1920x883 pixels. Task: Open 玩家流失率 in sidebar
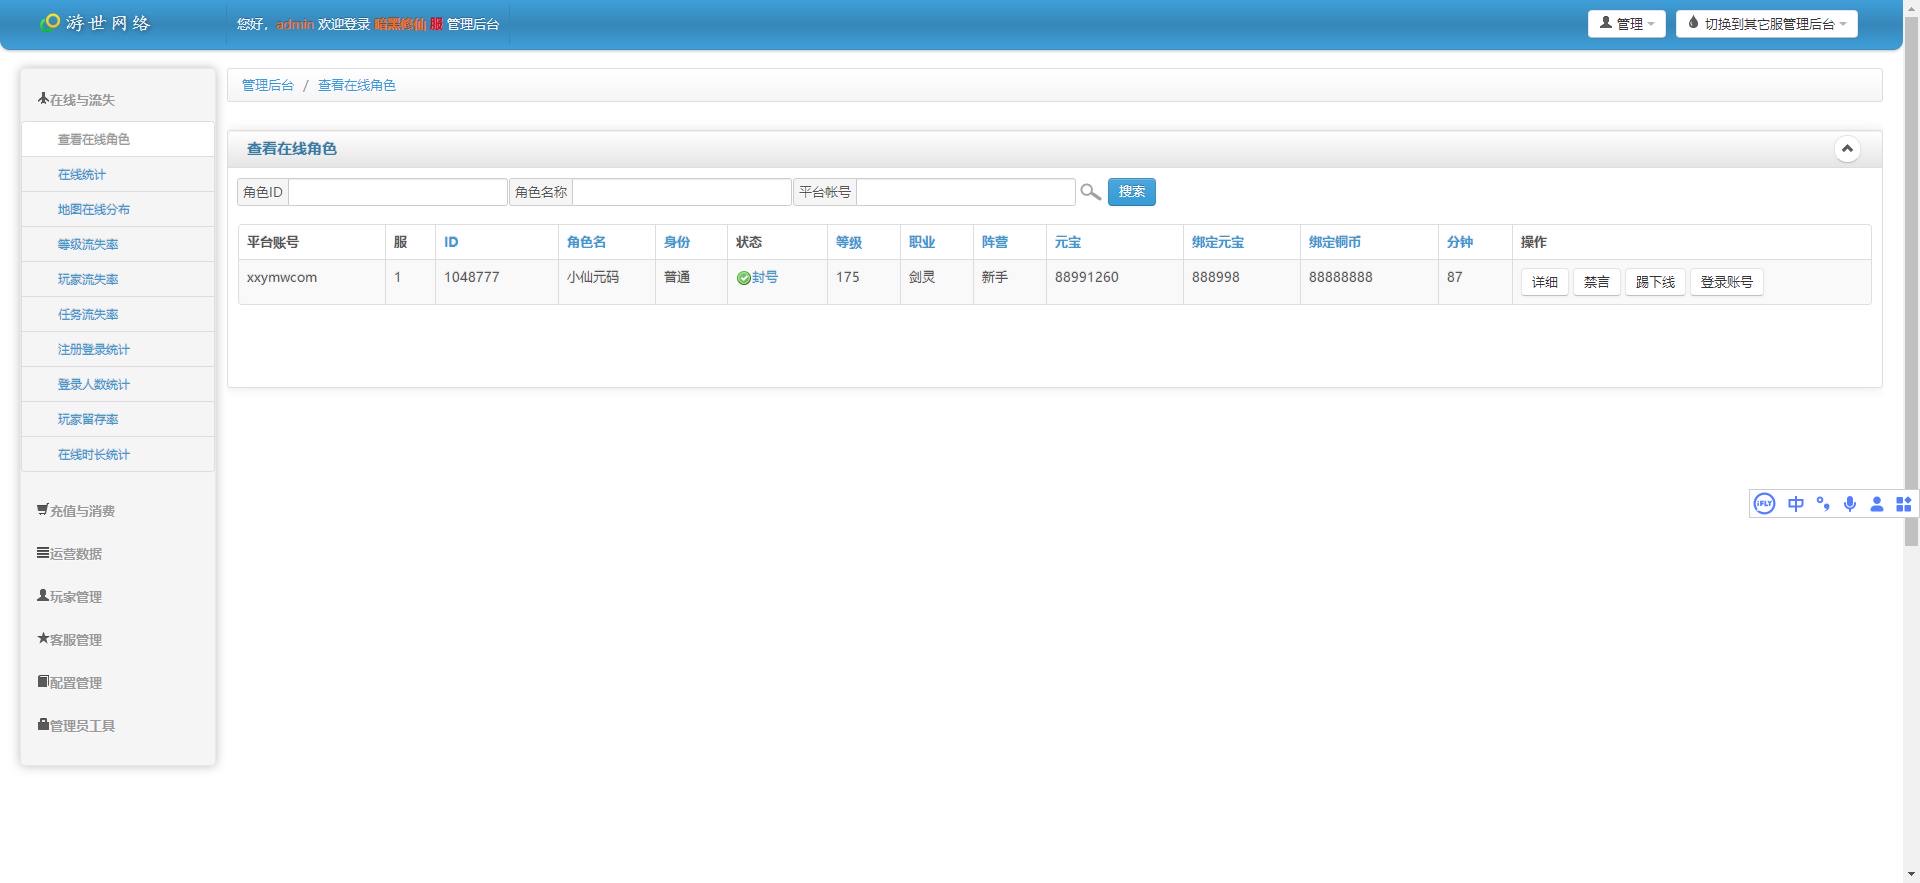pos(117,279)
